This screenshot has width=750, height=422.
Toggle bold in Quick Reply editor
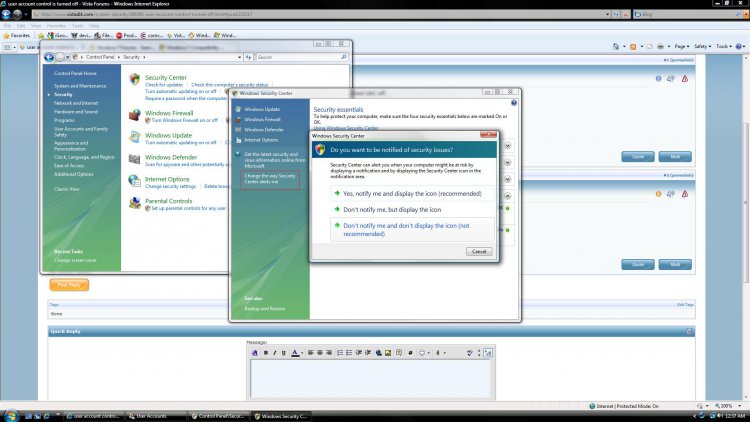[x=265, y=353]
